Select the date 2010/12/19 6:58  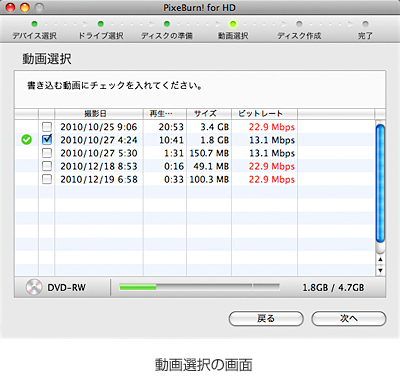[99, 179]
